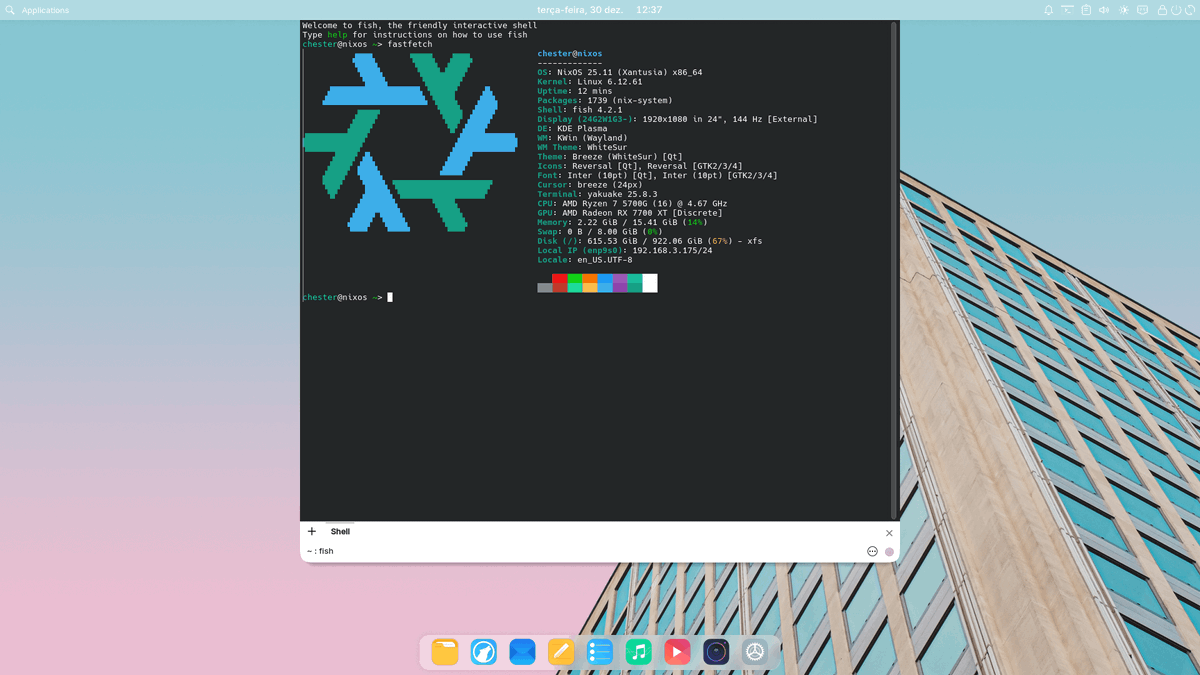Open the brightness sun tray icon

[x=1124, y=10]
